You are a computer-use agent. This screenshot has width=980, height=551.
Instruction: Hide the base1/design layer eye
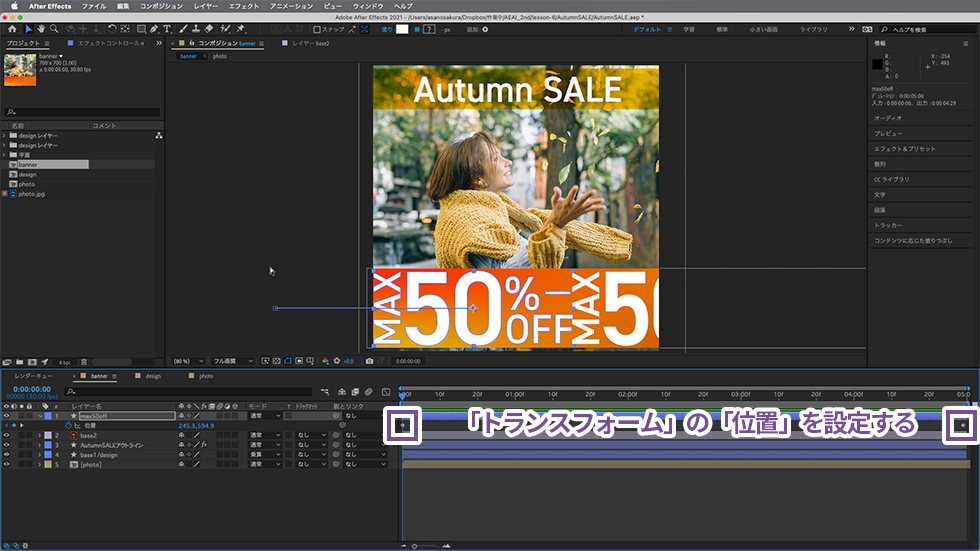(x=6, y=455)
